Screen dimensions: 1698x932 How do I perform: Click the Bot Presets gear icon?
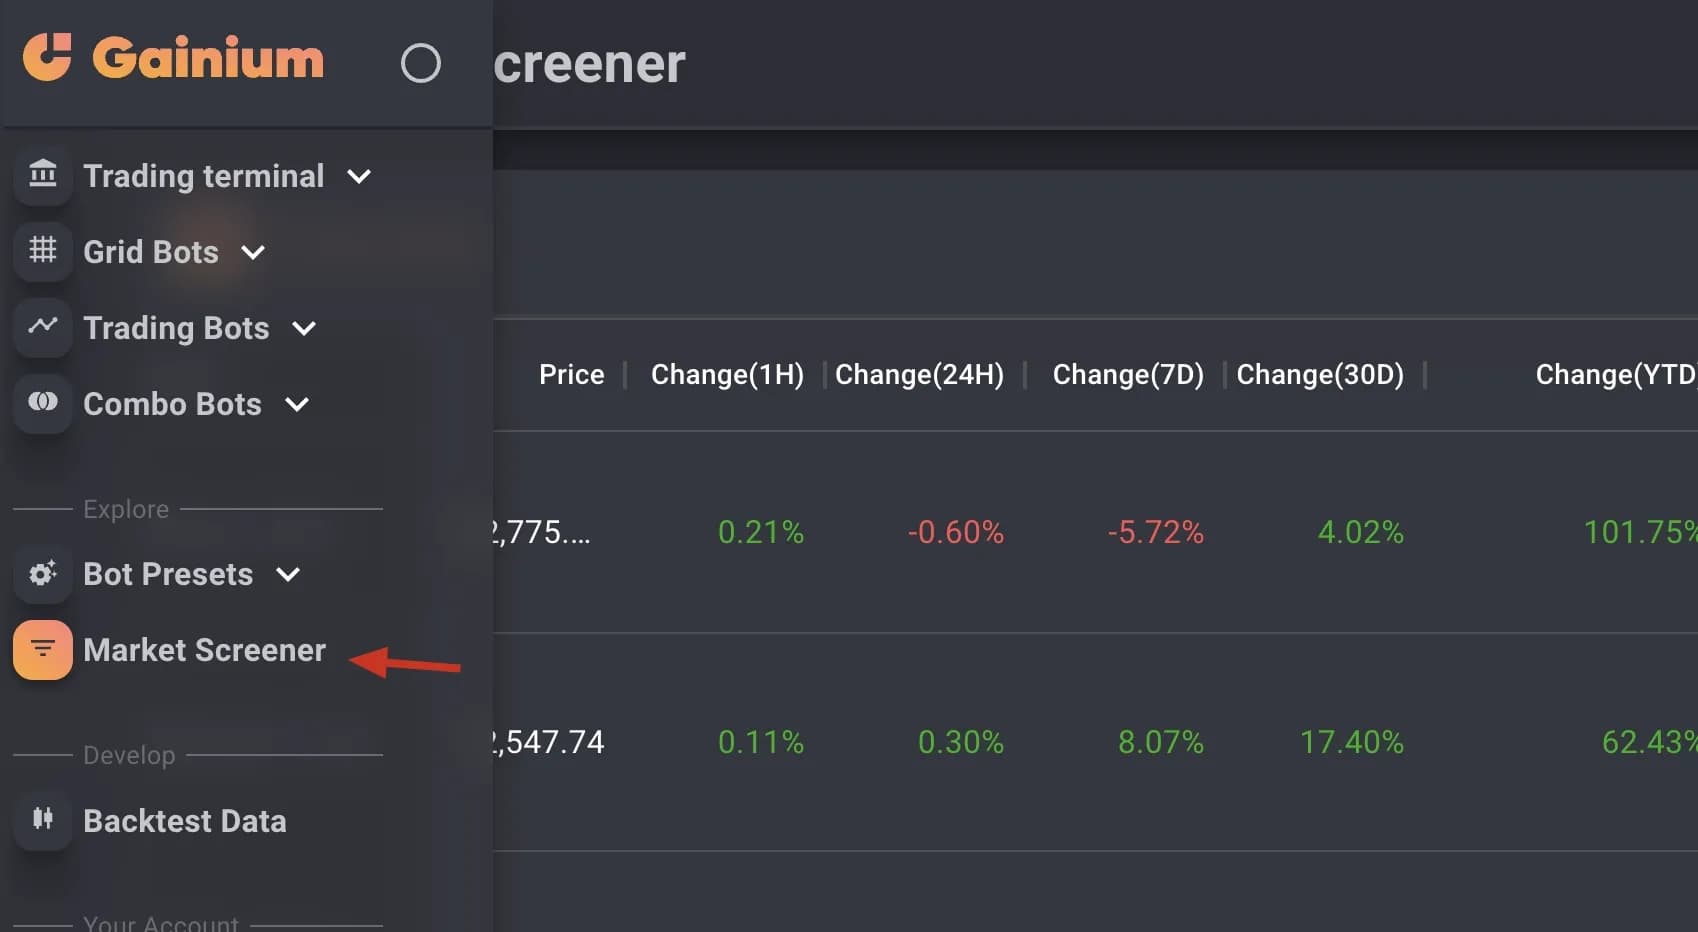43,573
